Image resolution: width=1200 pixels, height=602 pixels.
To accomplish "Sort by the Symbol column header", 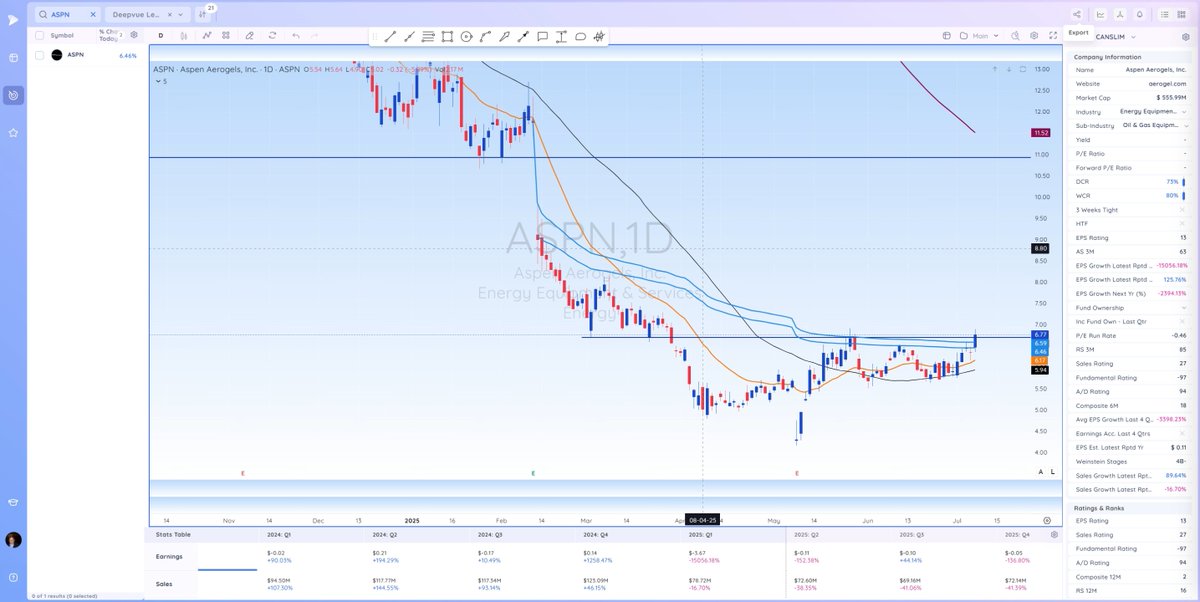I will coord(62,35).
